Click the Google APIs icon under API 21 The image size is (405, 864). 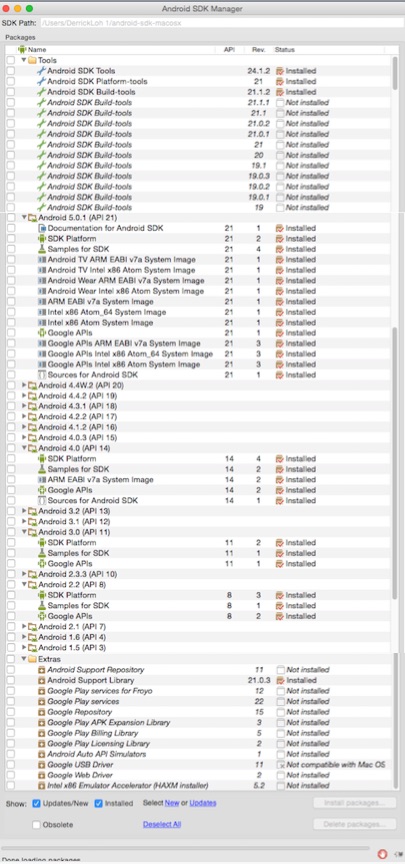click(x=42, y=333)
